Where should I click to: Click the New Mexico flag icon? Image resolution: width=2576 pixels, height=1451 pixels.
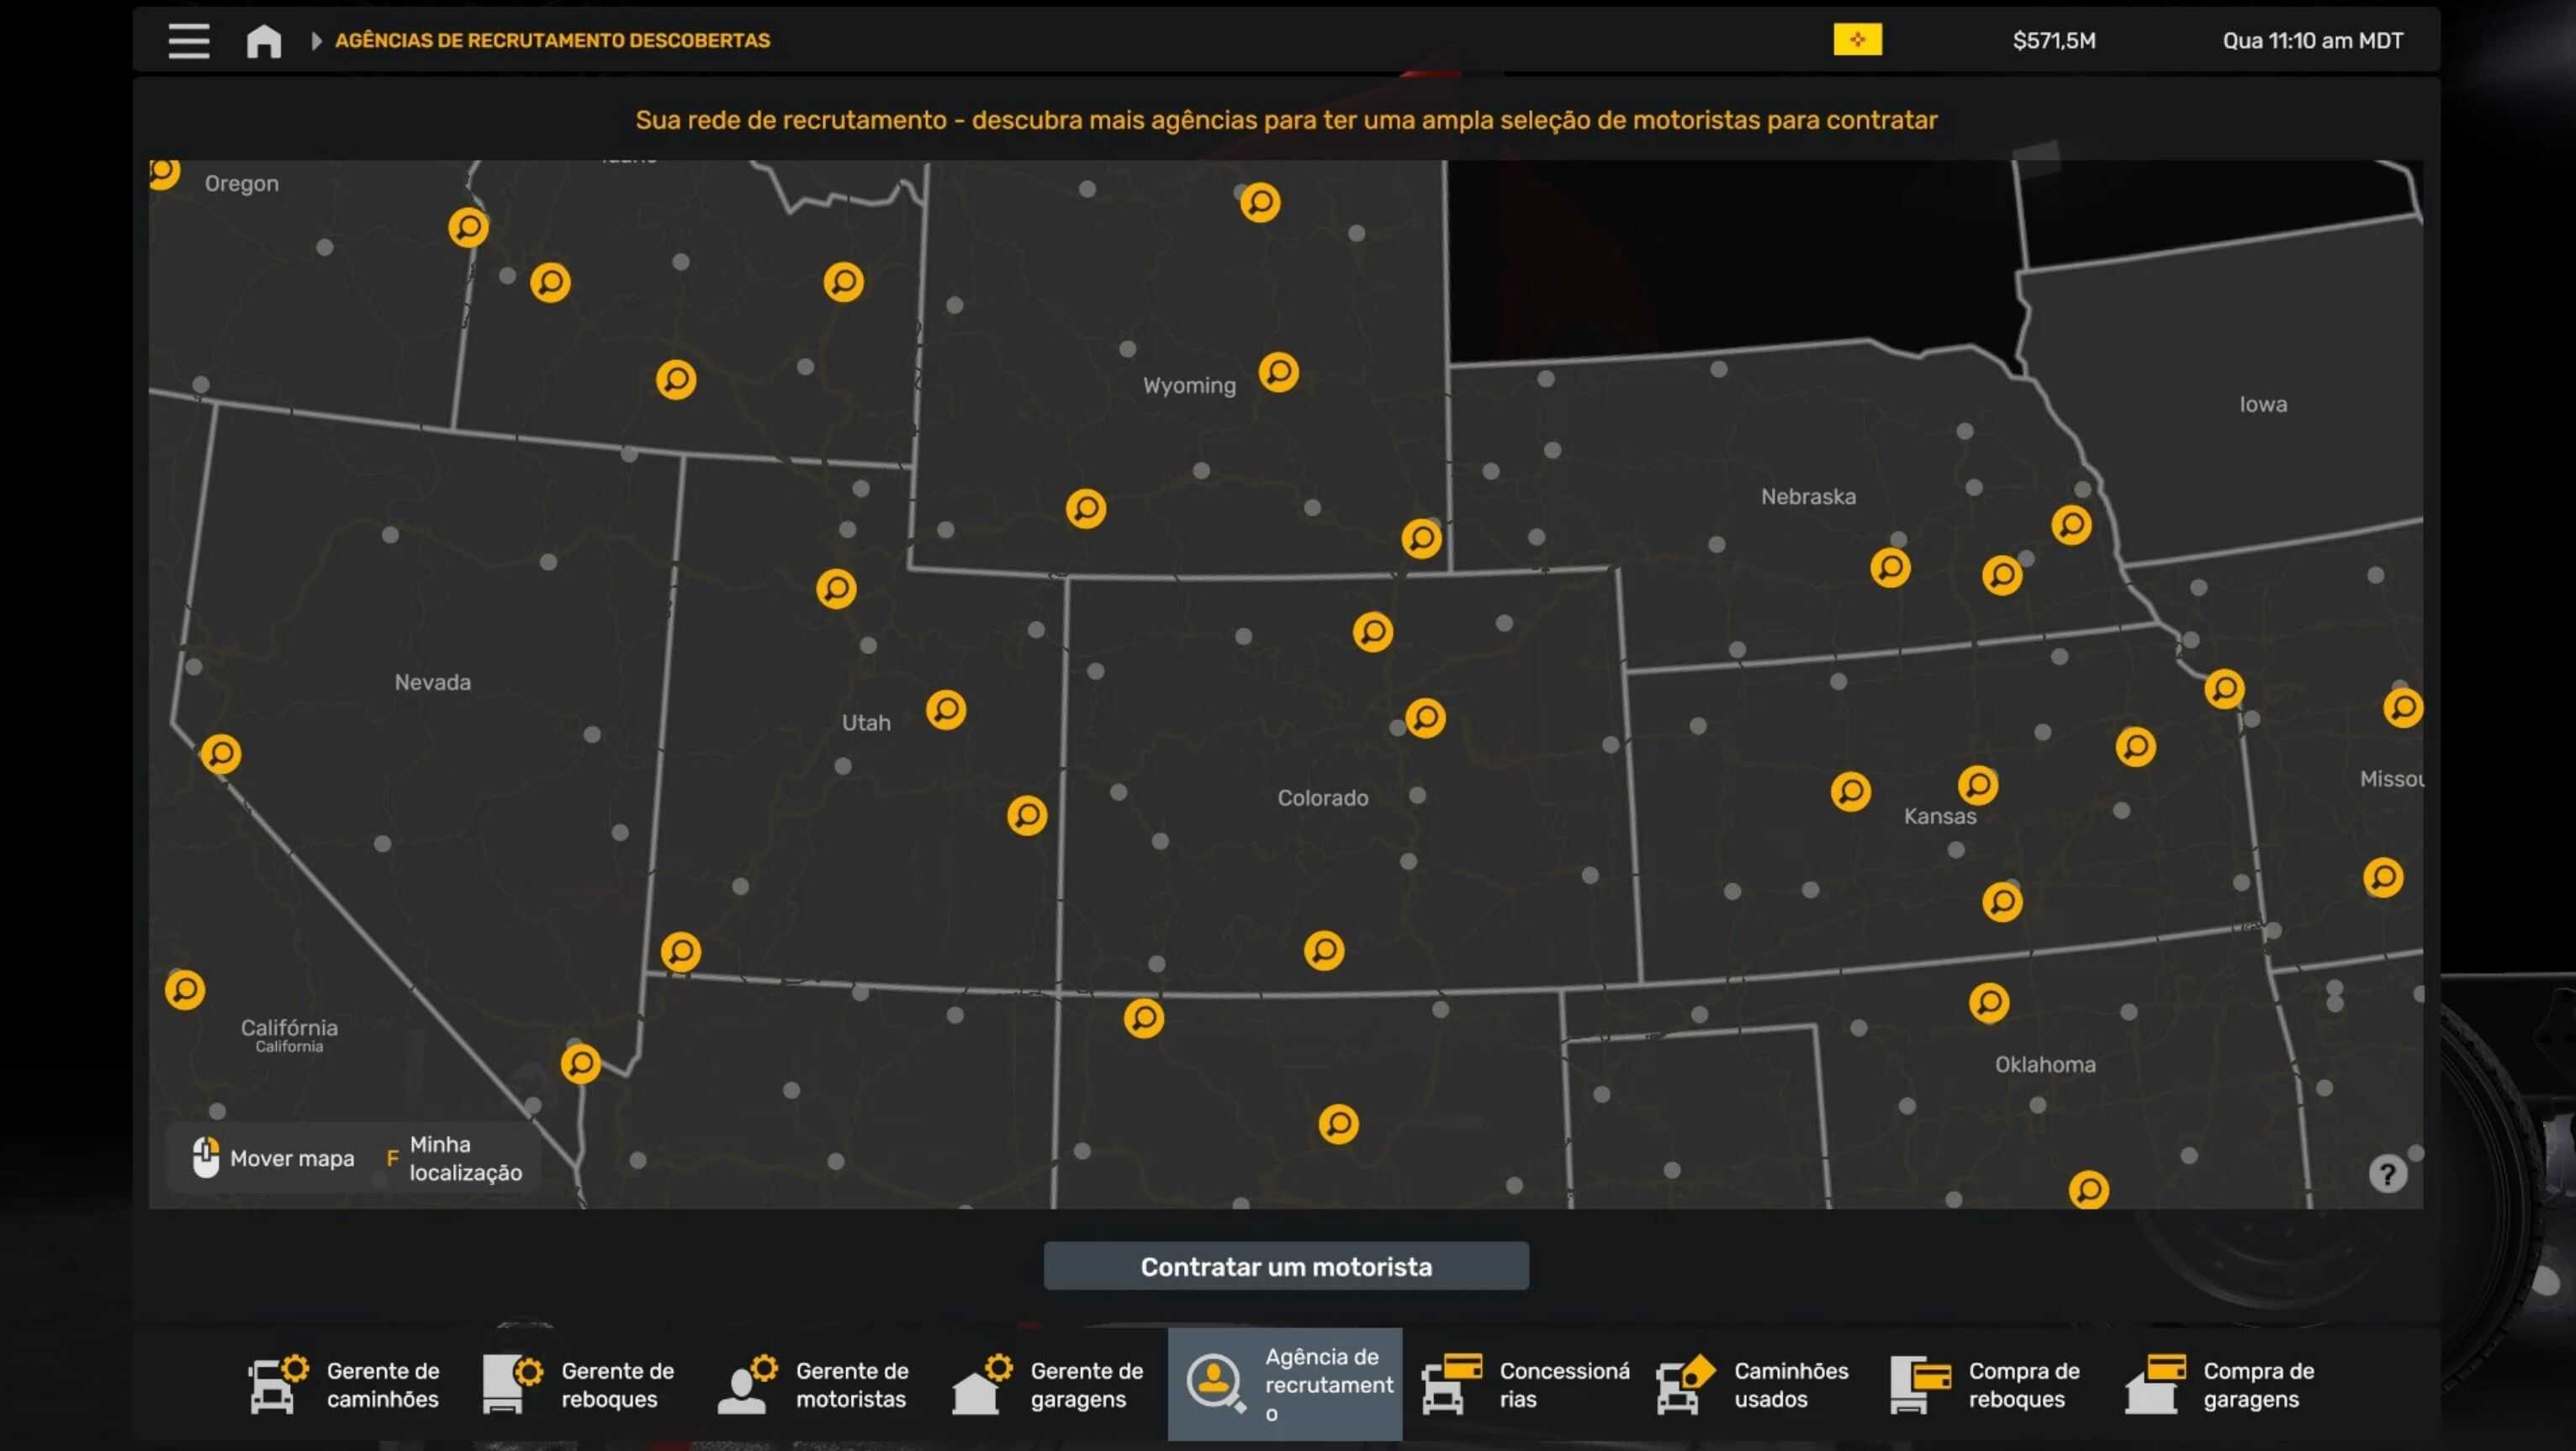(x=1857, y=40)
